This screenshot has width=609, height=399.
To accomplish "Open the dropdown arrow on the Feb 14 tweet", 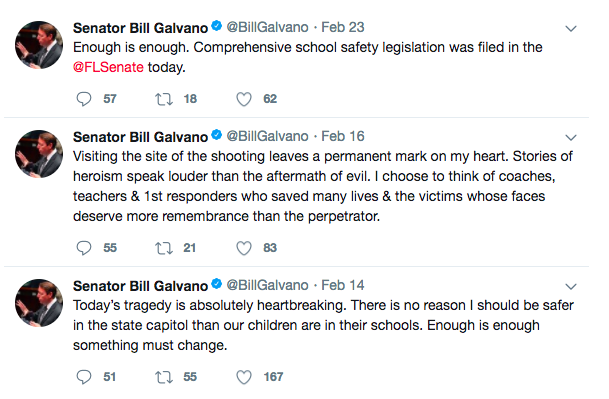I will (571, 287).
